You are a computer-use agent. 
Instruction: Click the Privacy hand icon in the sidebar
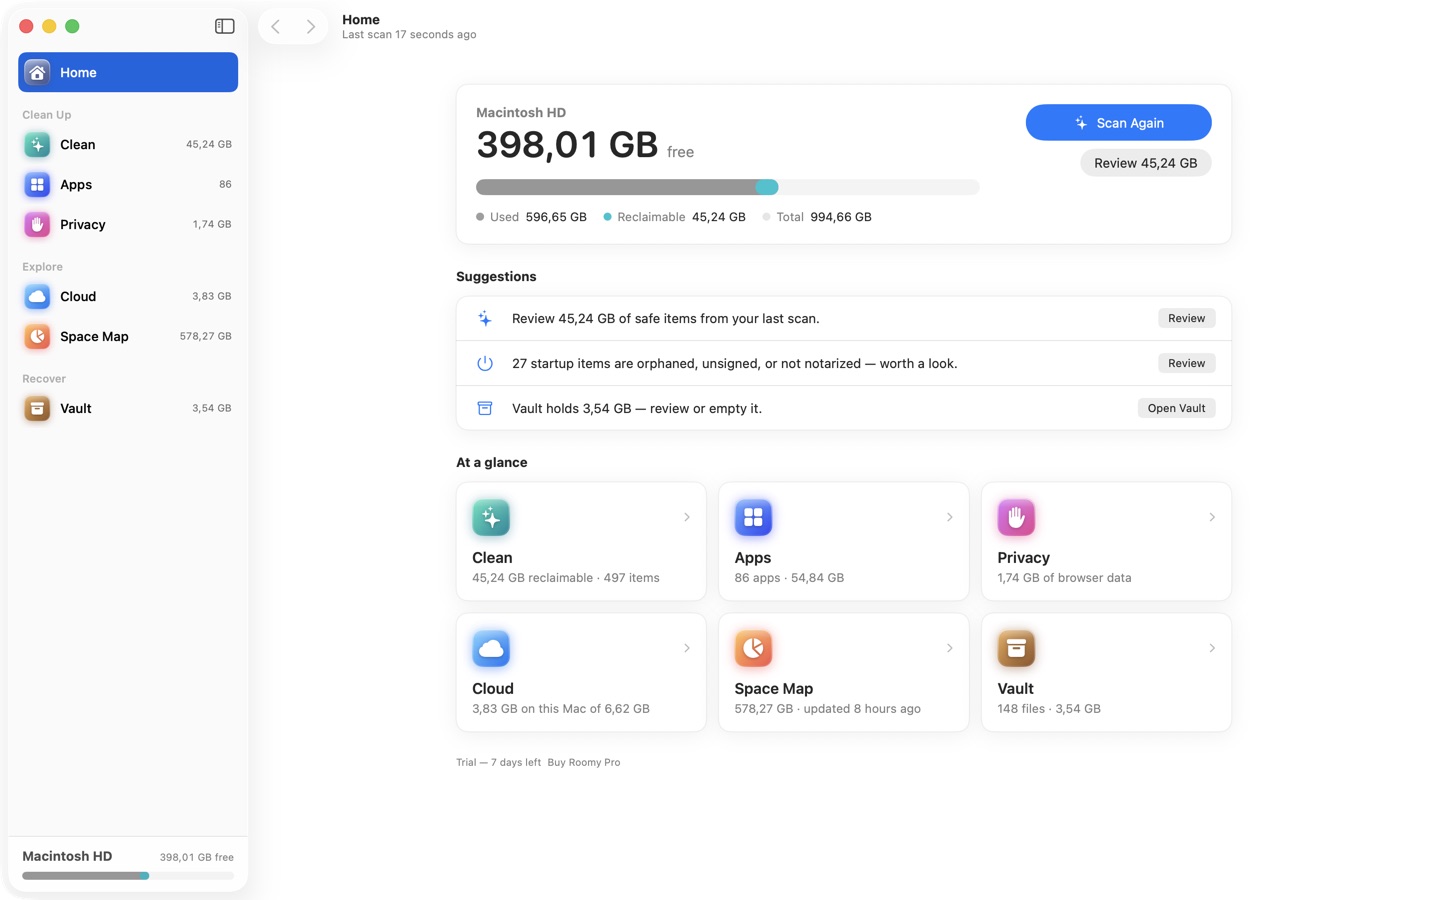[x=37, y=224]
